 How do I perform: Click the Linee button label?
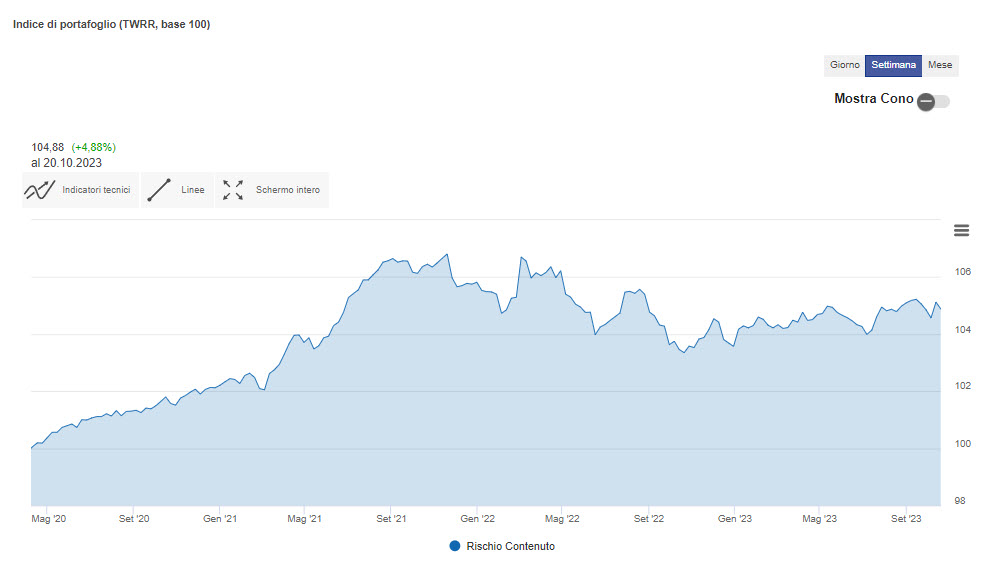pyautogui.click(x=192, y=190)
